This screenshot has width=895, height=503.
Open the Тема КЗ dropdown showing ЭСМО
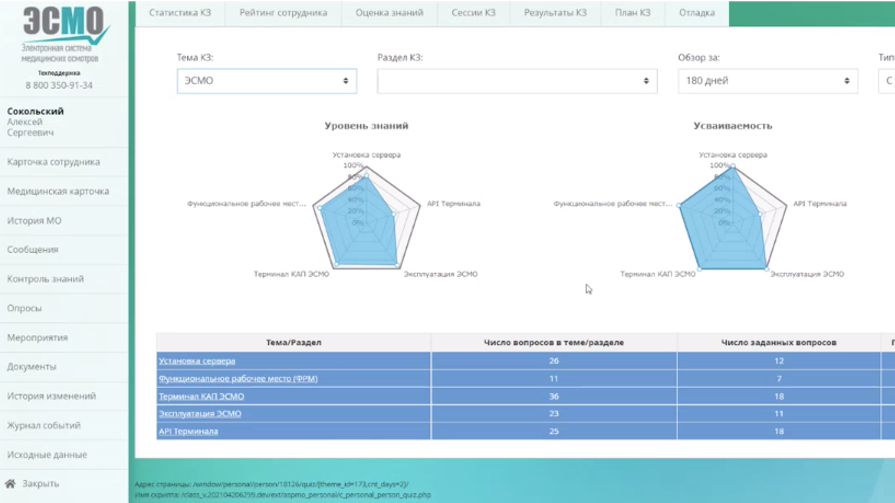(x=266, y=81)
